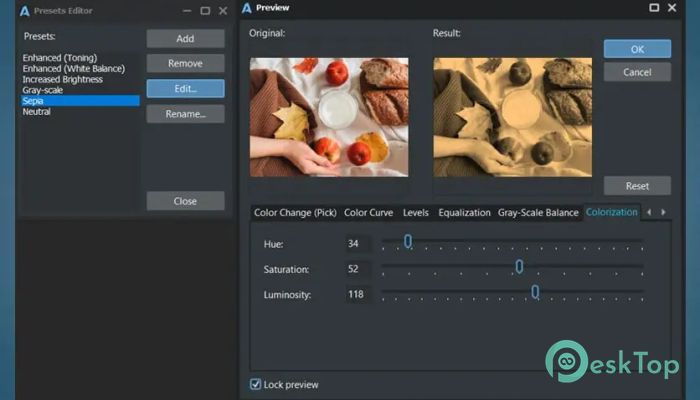Viewport: 700px width, 400px height.
Task: Click the Hue value field
Action: point(358,244)
